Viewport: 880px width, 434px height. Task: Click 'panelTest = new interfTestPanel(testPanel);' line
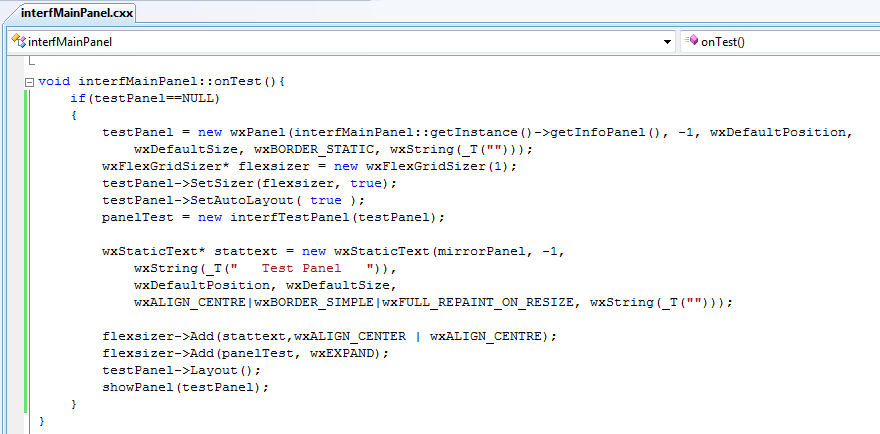[273, 217]
